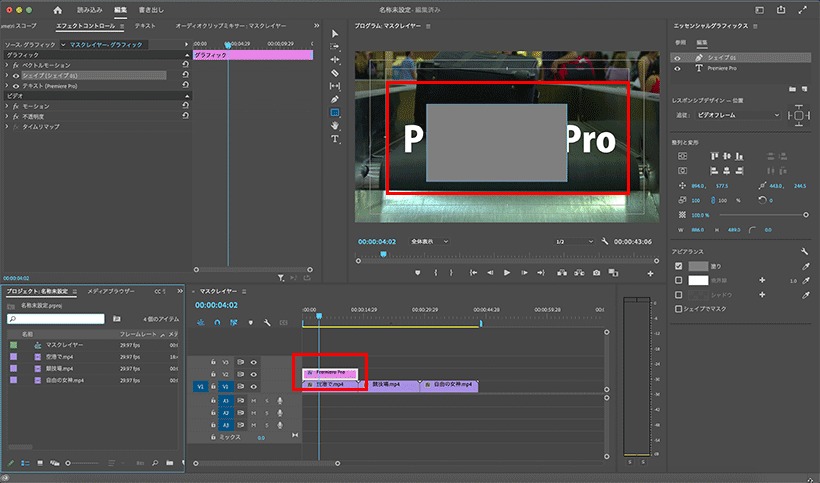Image resolution: width=820 pixels, height=483 pixels.
Task: Select 競技場.mp4 in project panel
Action: (x=60, y=369)
